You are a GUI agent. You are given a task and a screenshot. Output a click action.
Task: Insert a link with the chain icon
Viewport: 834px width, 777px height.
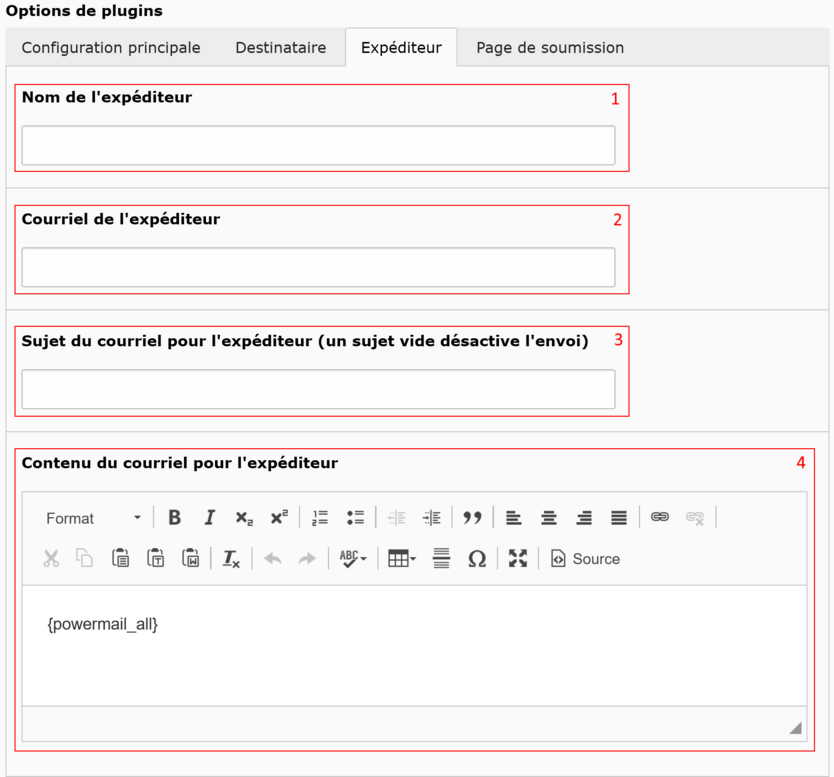pos(660,518)
